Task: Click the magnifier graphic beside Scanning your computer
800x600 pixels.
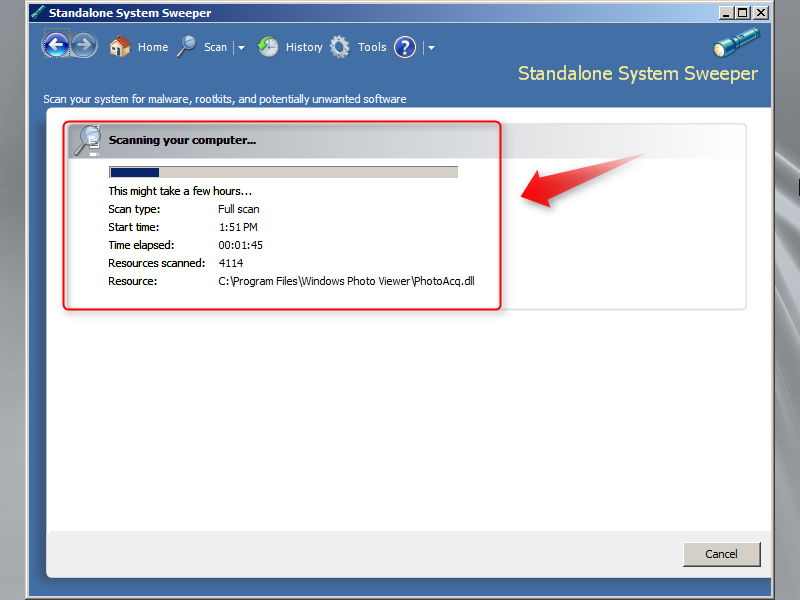Action: (x=87, y=140)
